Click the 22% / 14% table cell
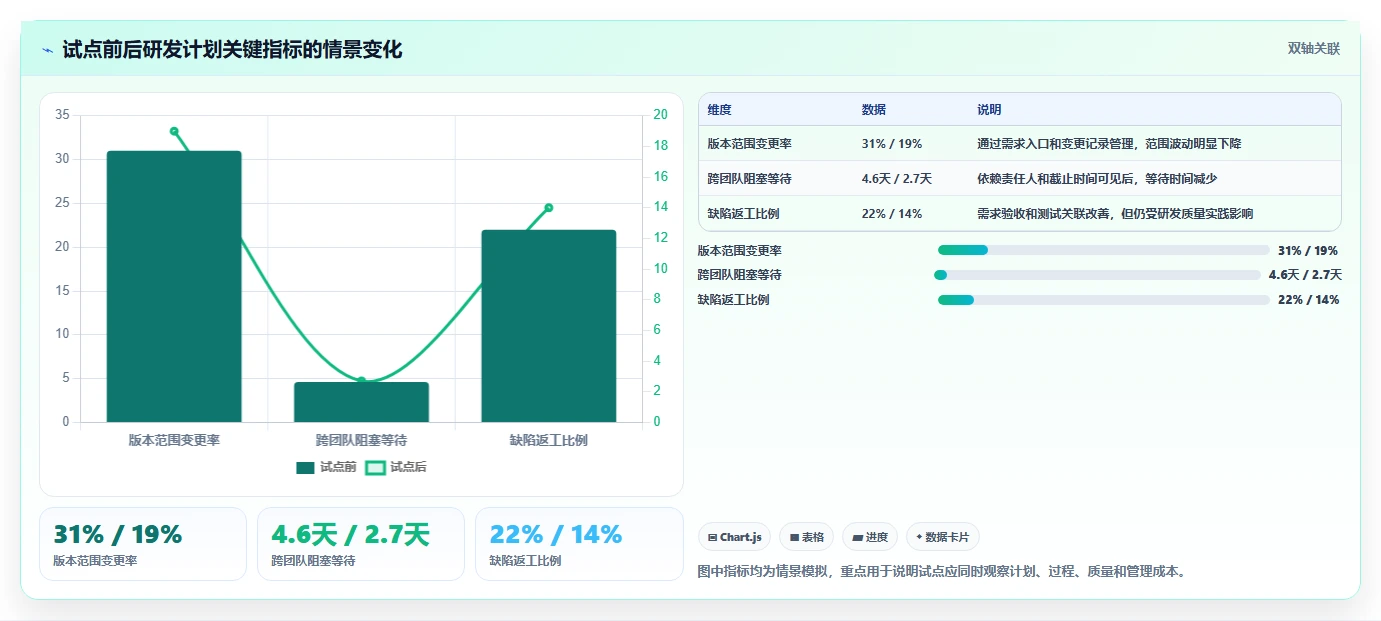The height and width of the screenshot is (621, 1381). [x=891, y=214]
